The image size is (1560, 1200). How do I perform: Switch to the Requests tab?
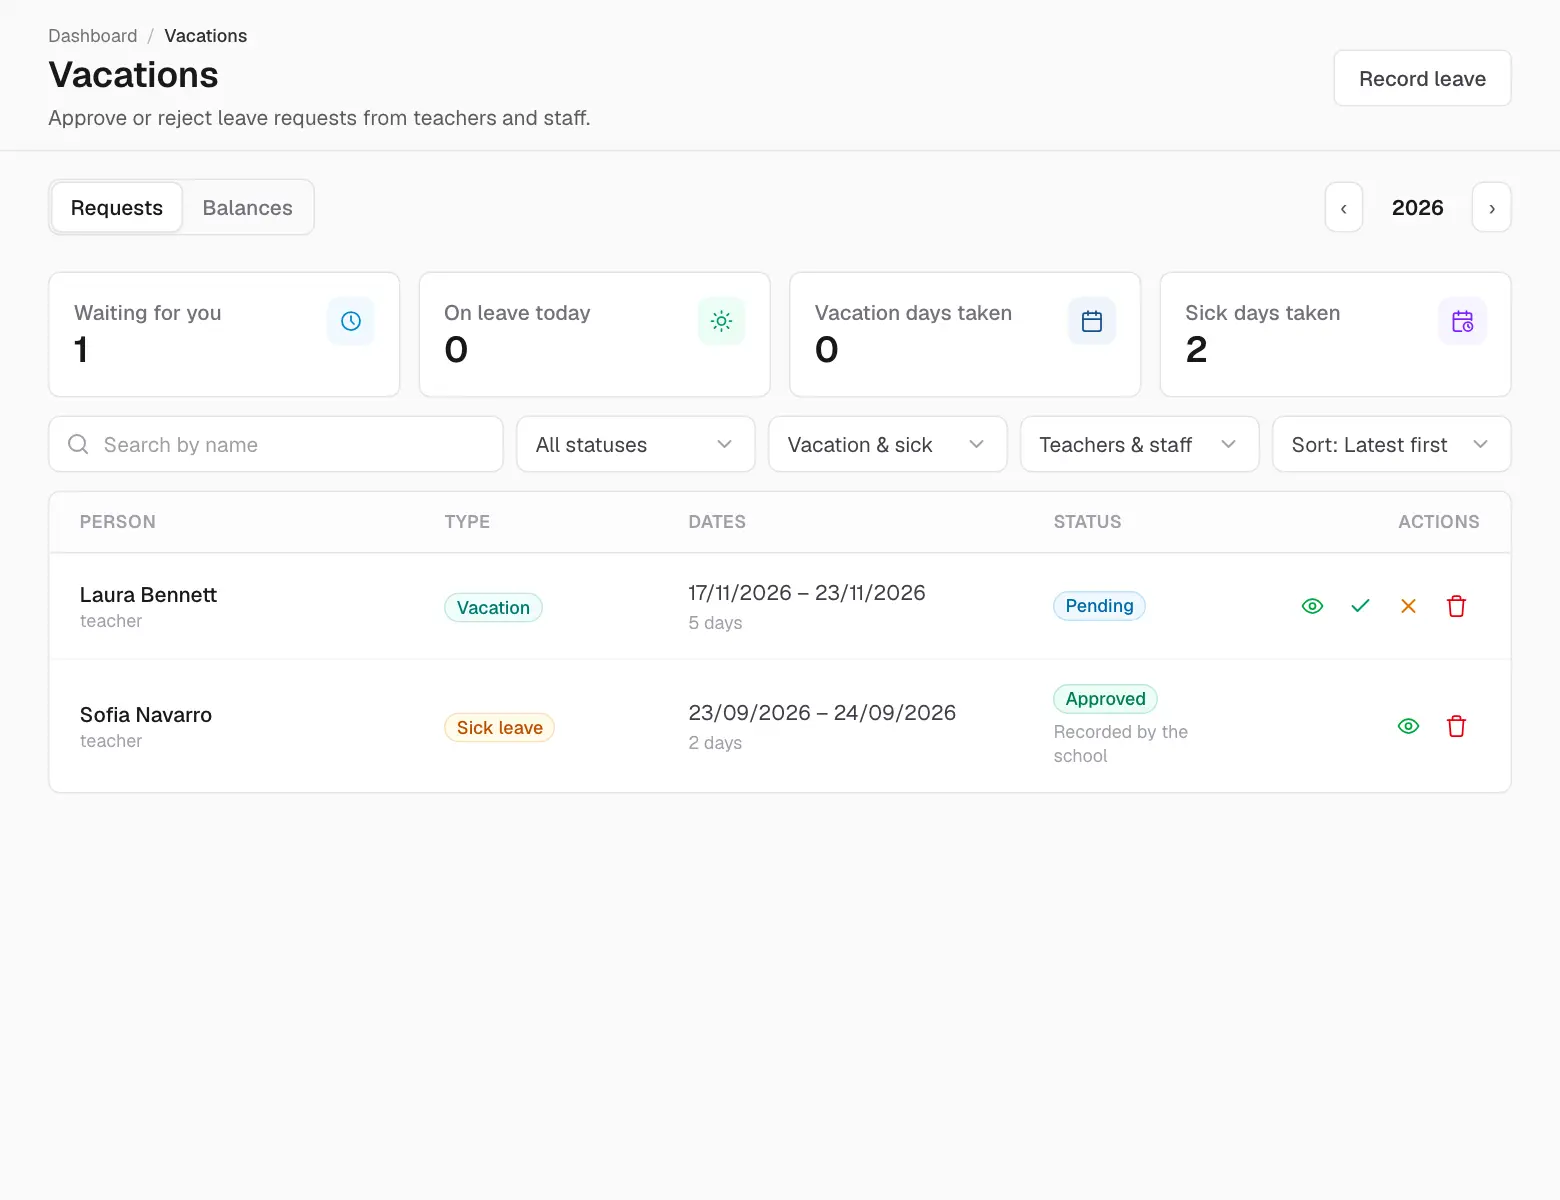coord(117,208)
